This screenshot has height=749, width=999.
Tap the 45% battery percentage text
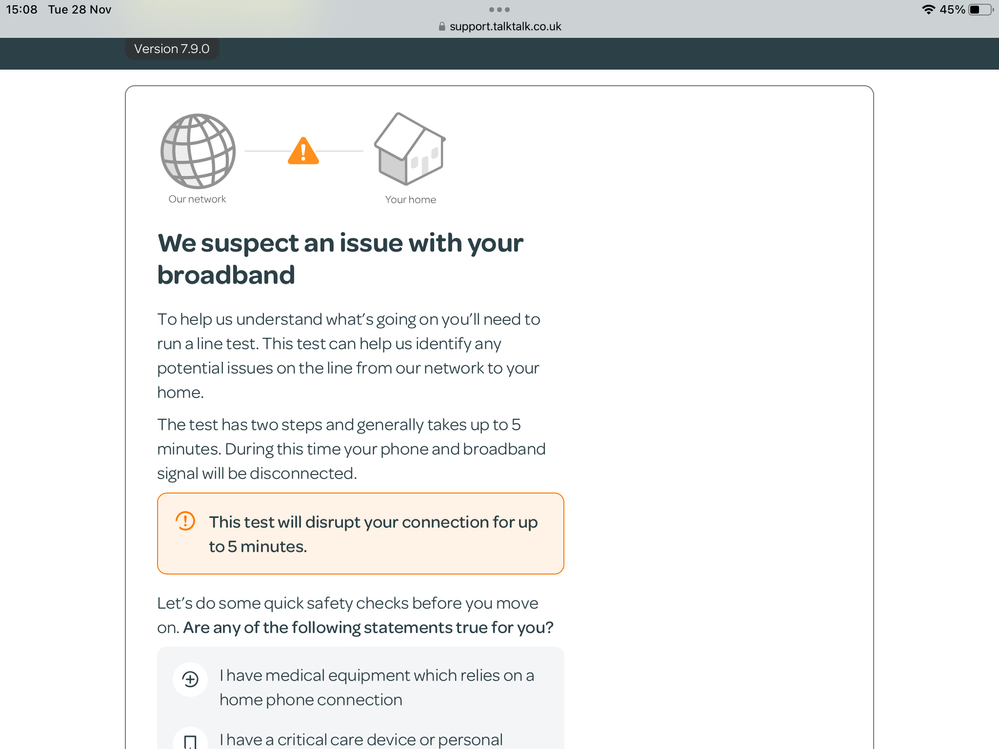pyautogui.click(x=952, y=10)
